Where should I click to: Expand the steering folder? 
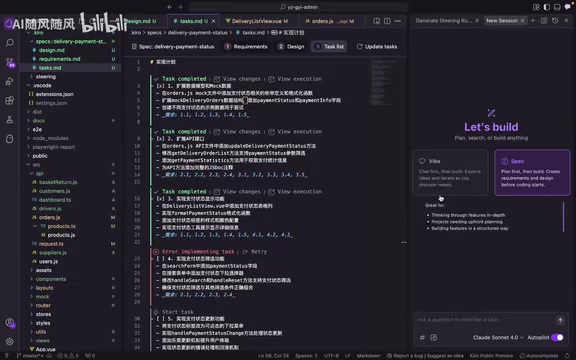point(46,76)
